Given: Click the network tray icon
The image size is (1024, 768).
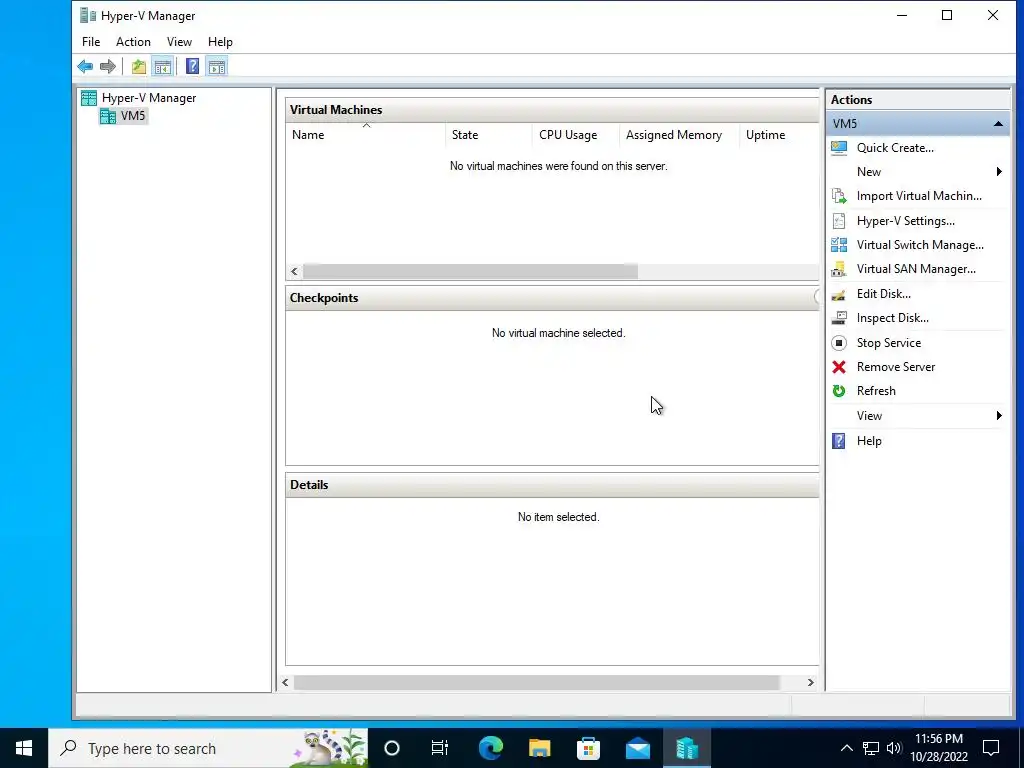Looking at the screenshot, I should point(871,748).
